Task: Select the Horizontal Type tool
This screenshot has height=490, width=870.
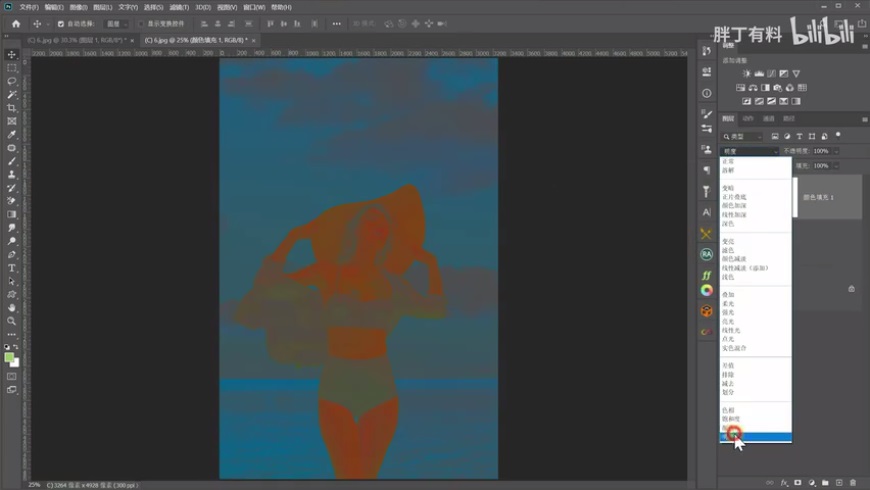Action: click(x=12, y=268)
